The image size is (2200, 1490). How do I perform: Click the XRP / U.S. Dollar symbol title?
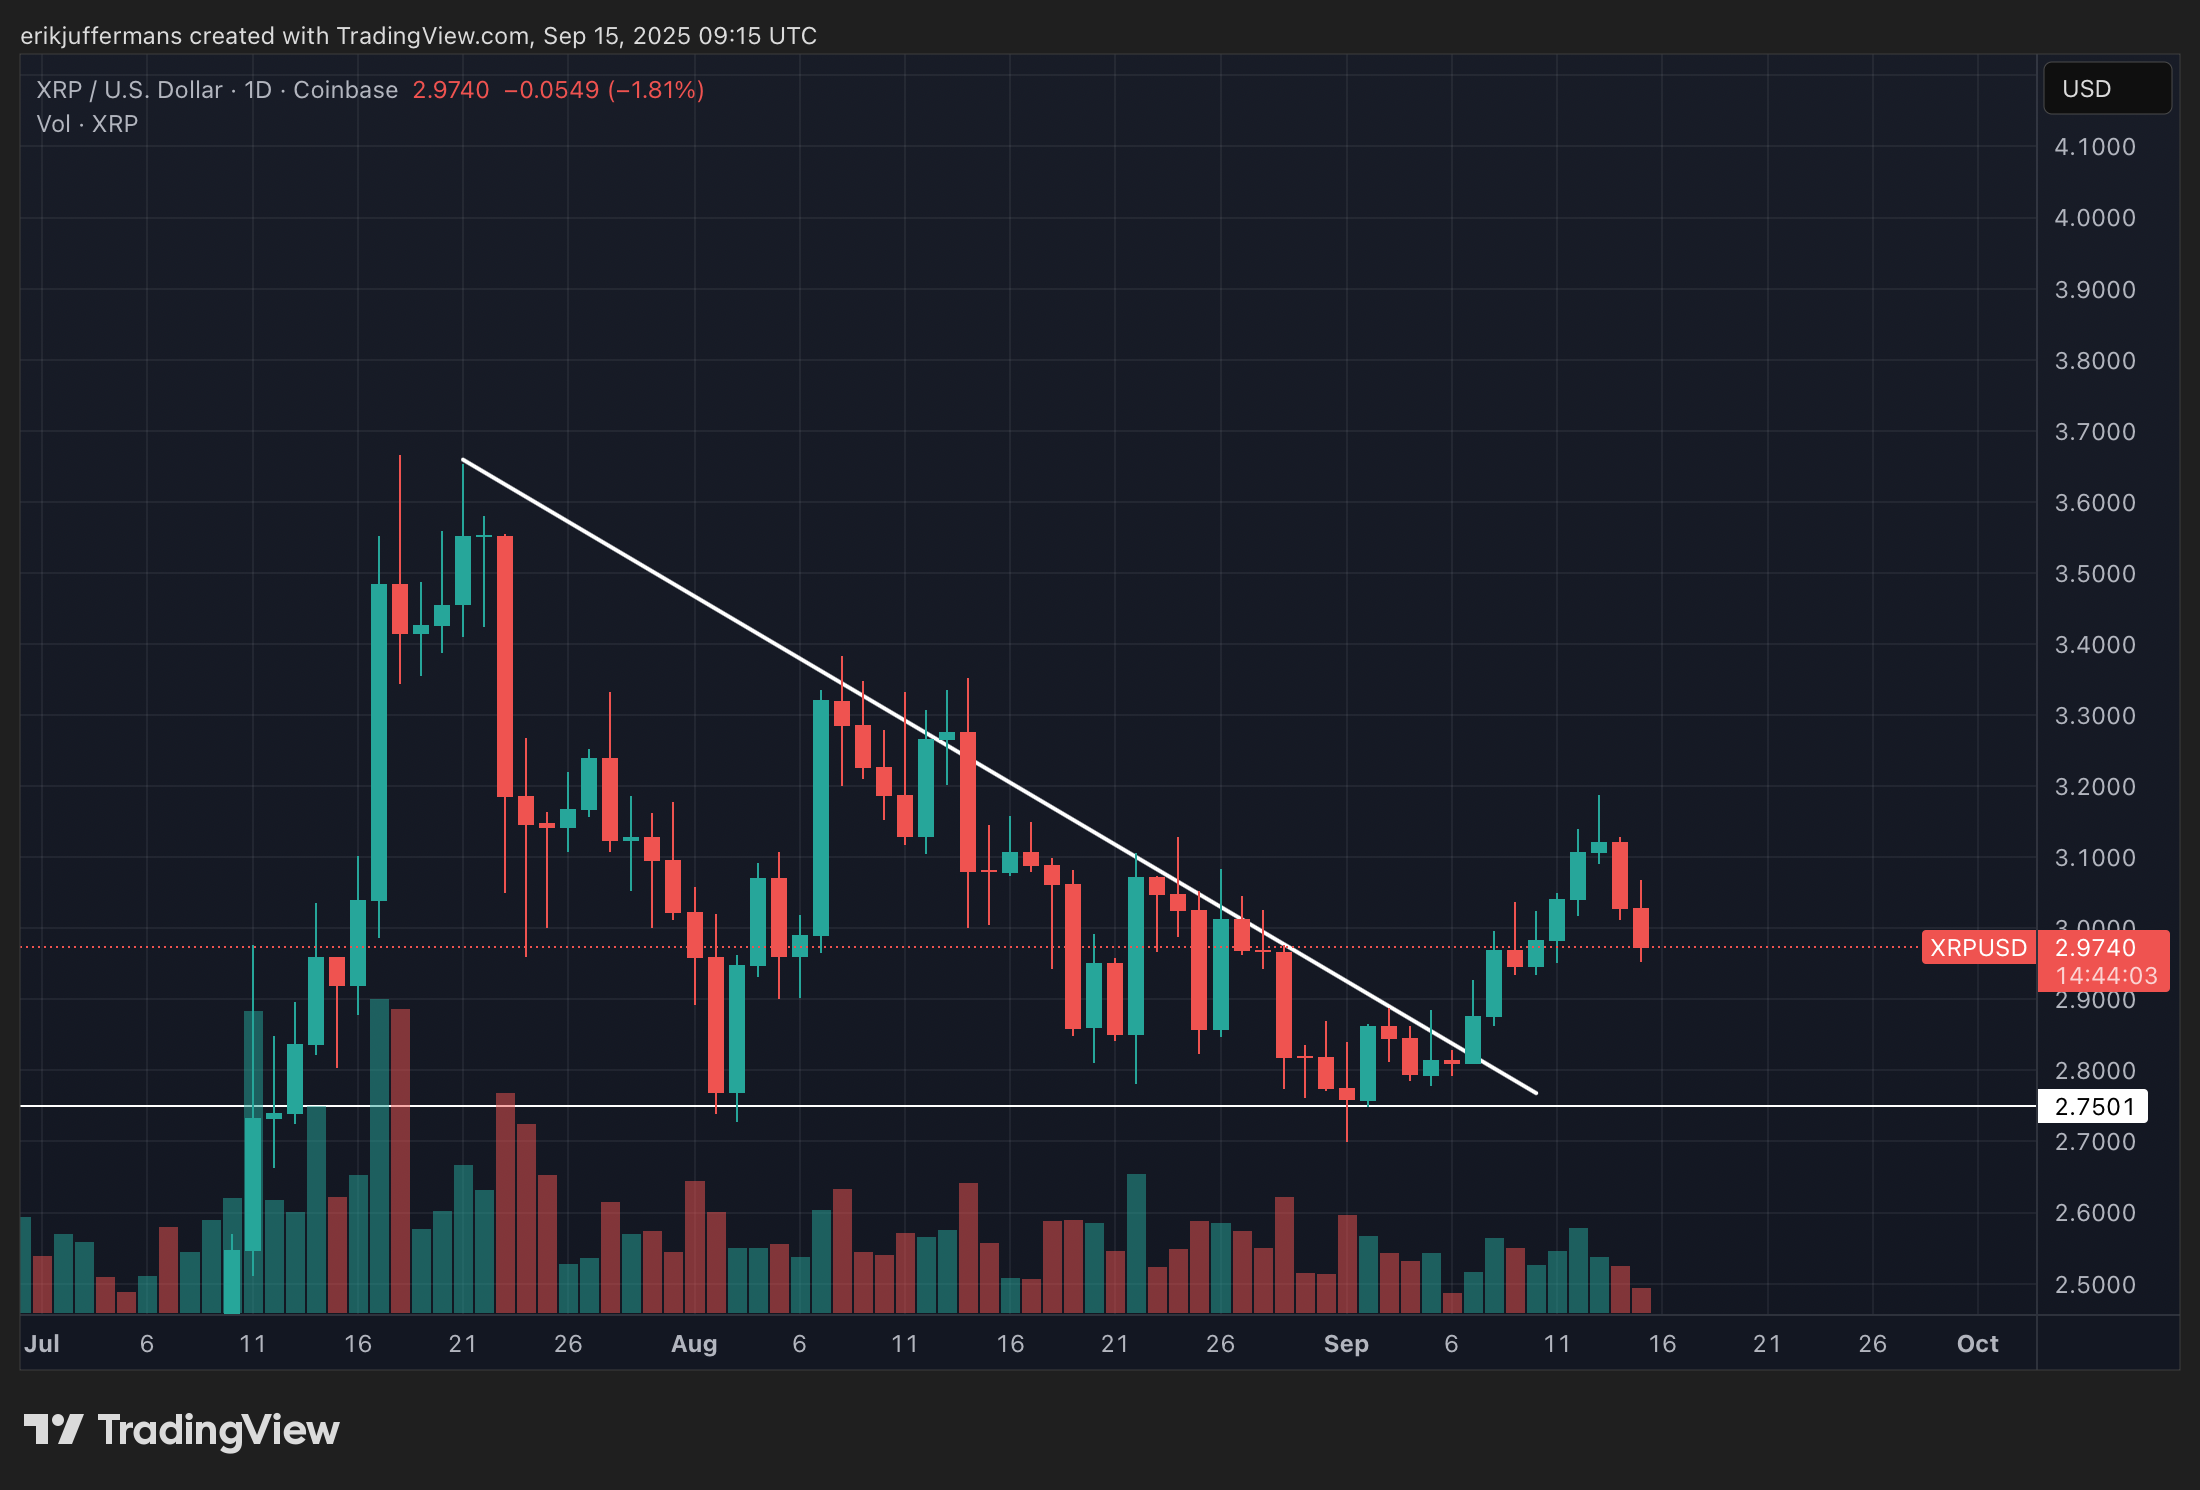(x=129, y=90)
